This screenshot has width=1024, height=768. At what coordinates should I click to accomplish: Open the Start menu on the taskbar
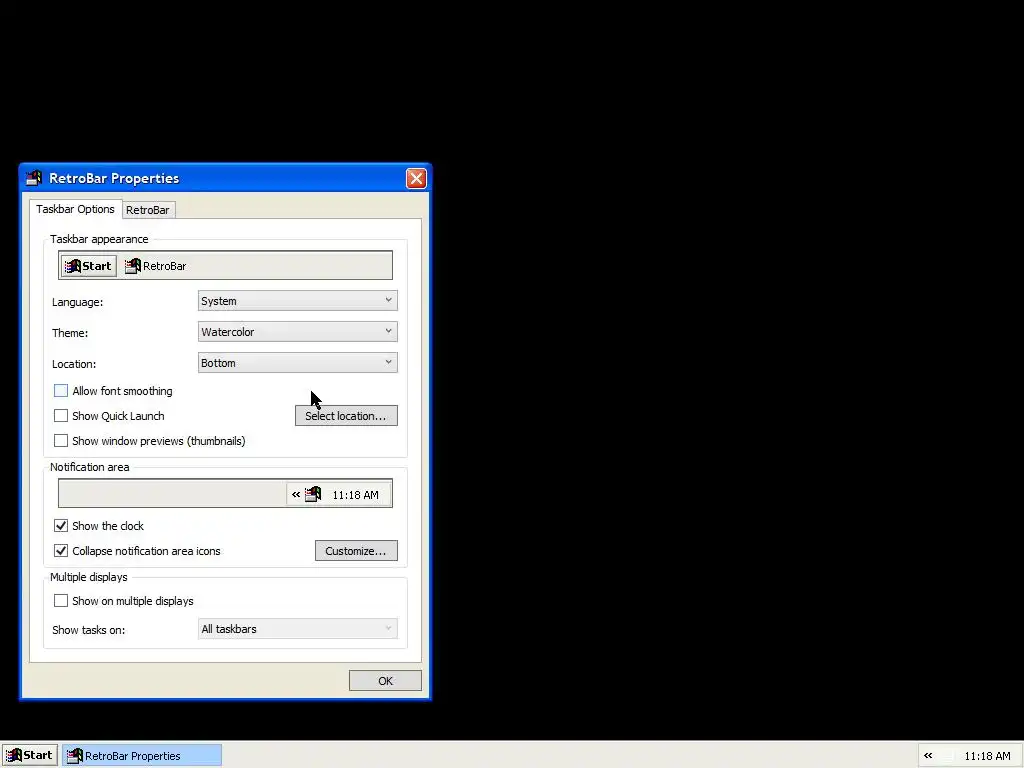coord(29,756)
